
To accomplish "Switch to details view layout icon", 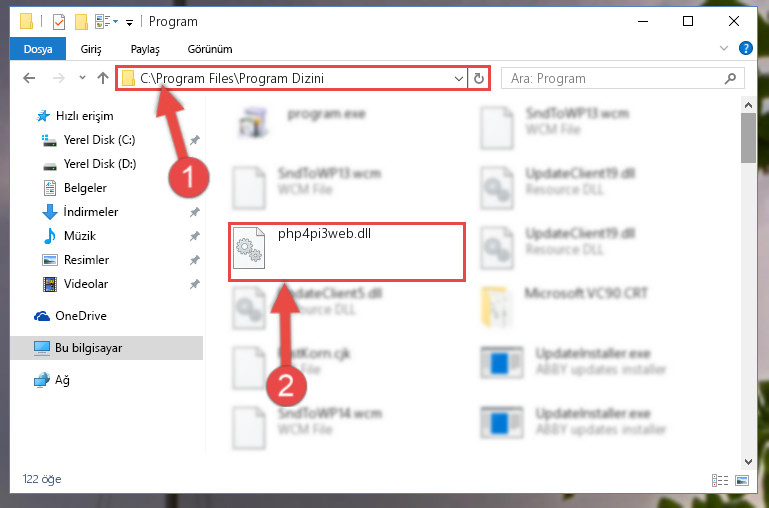I will pyautogui.click(x=719, y=480).
